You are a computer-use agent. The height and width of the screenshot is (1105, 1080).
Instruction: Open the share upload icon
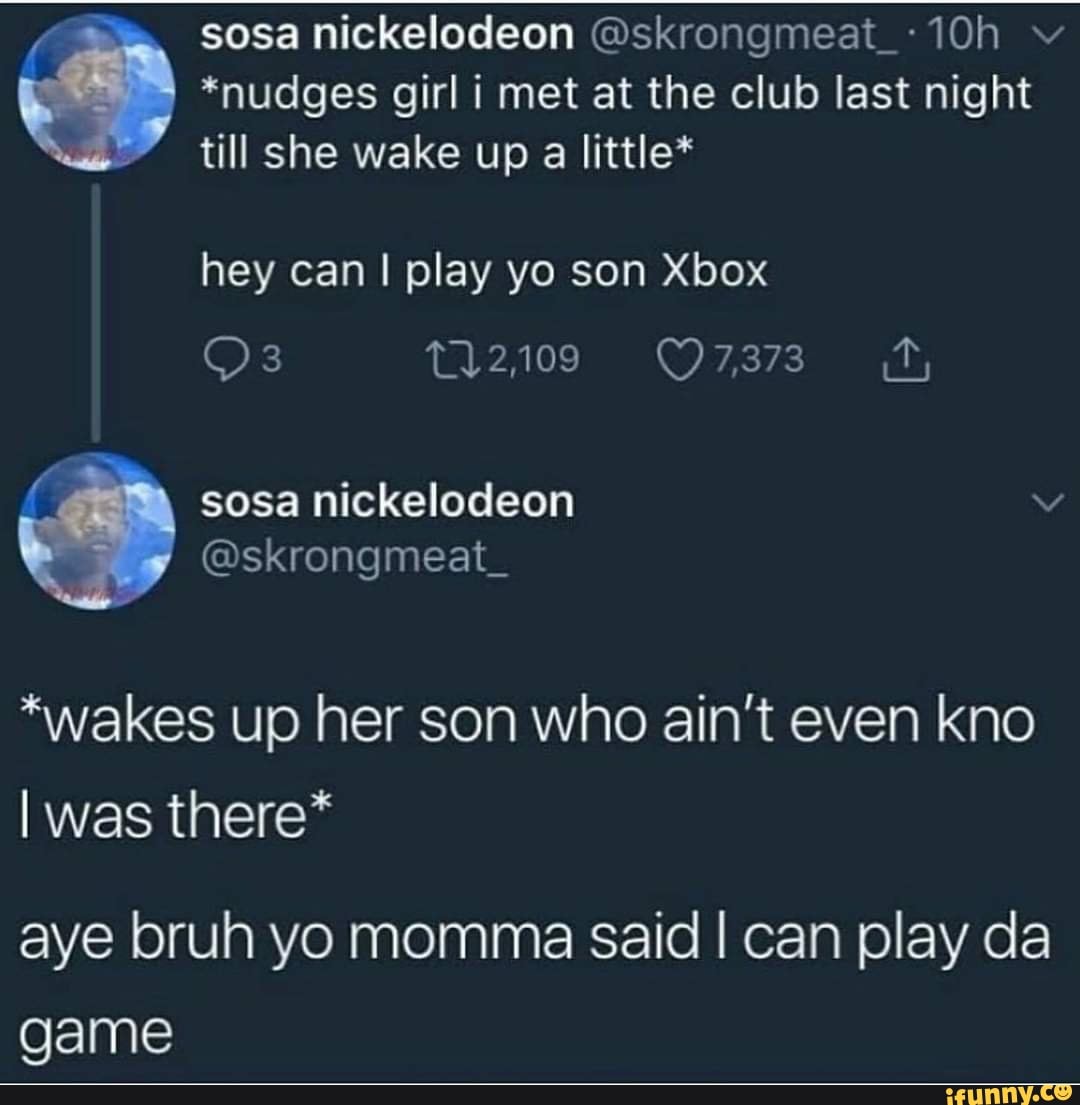click(907, 360)
